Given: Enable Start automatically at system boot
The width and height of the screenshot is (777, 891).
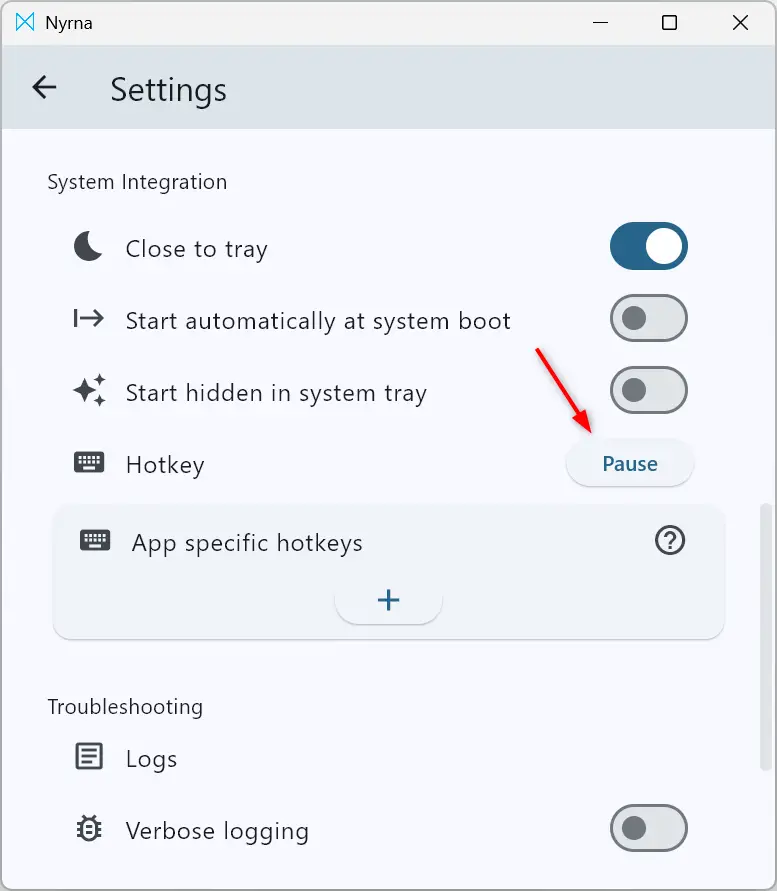Looking at the screenshot, I should (649, 318).
